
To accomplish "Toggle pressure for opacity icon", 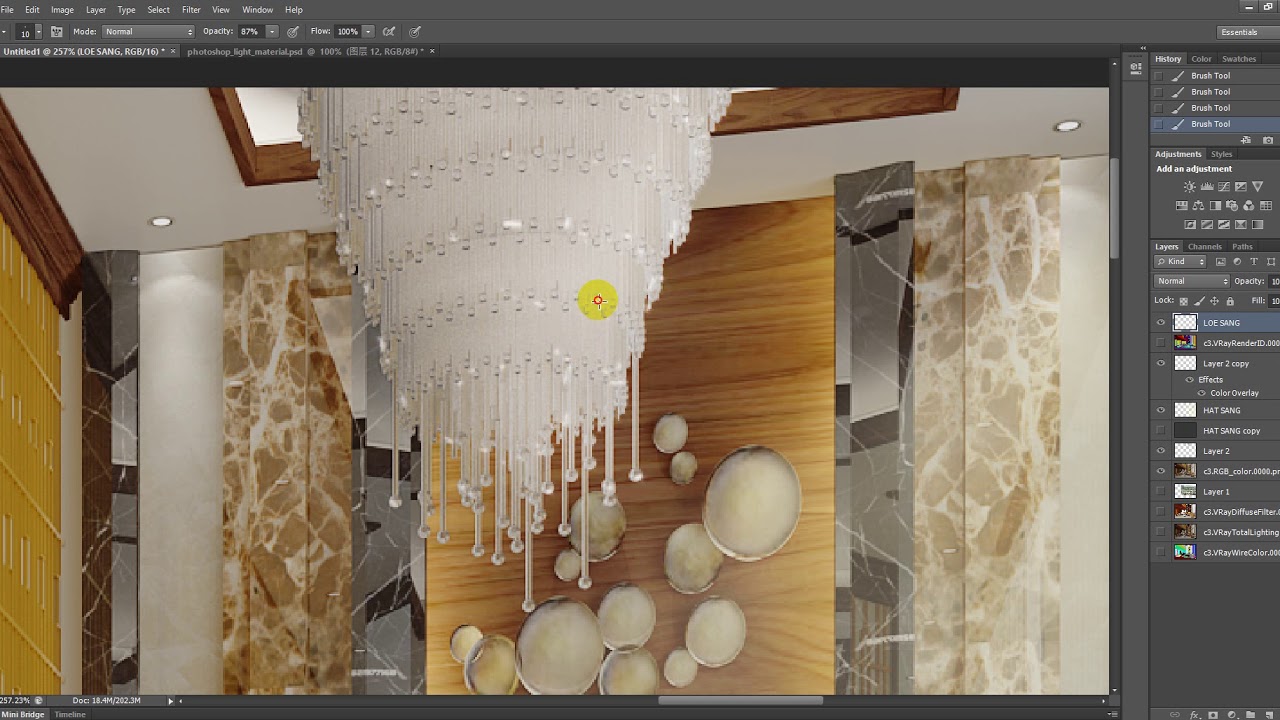I will coord(293,32).
